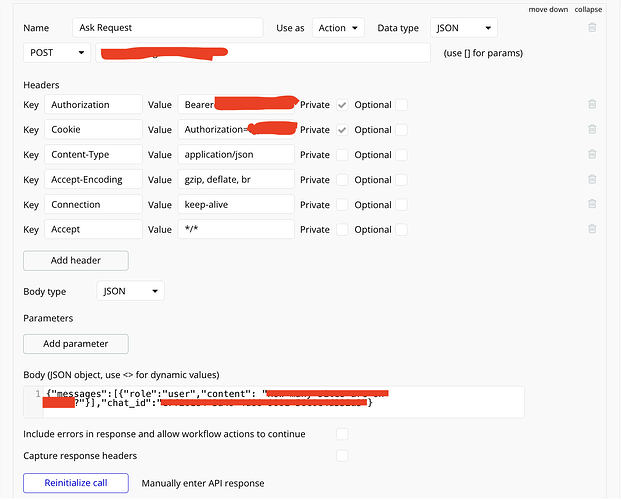
Task: Click the Reinitialize call button
Action: [x=76, y=483]
